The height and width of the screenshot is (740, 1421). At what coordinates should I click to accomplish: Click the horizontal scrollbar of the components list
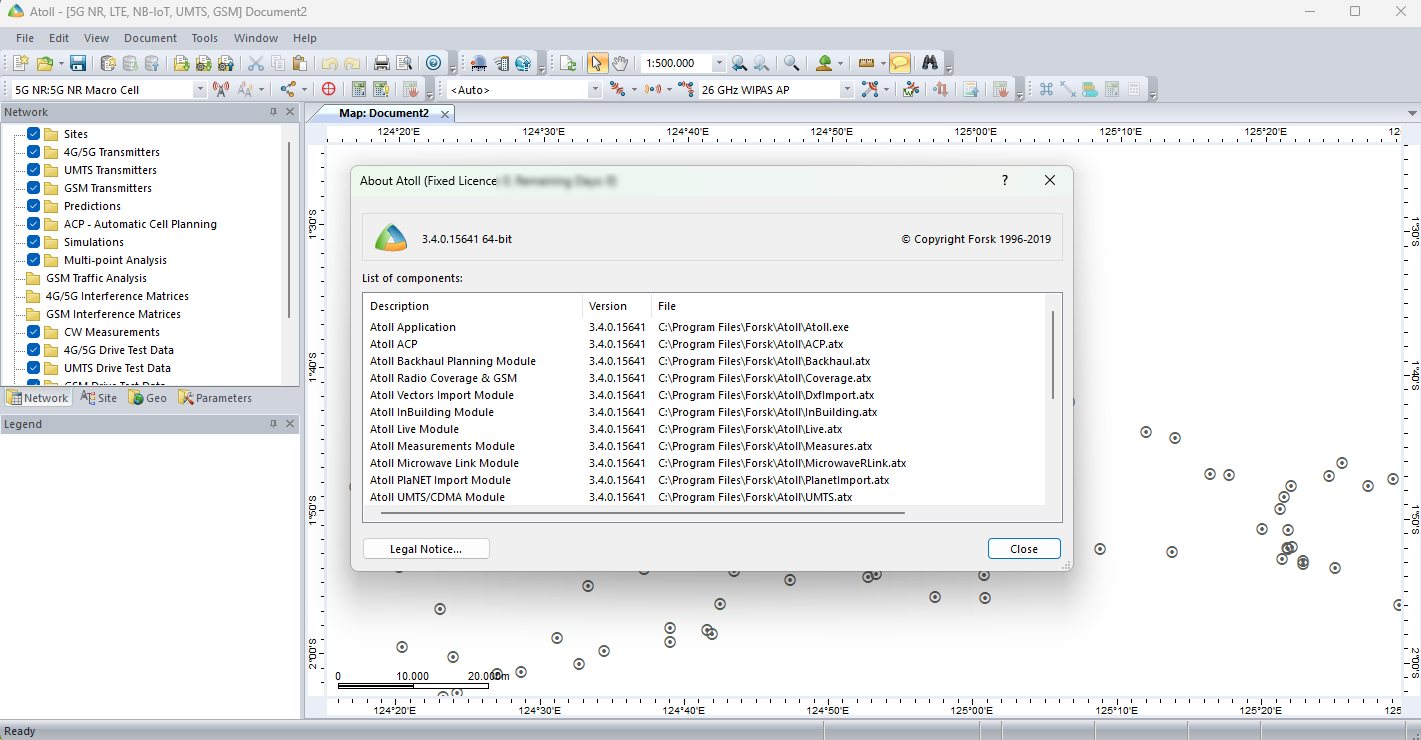coord(642,513)
